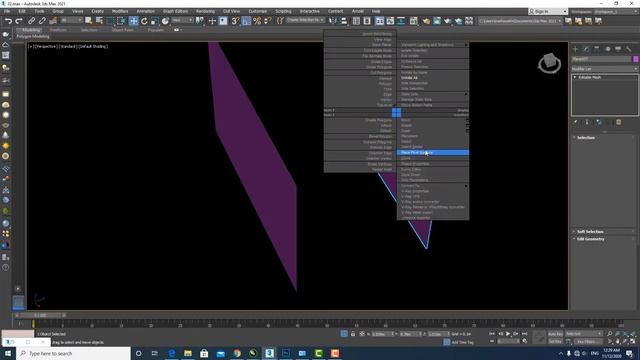Open the File menu
The height and width of the screenshot is (360, 640).
[7, 11]
